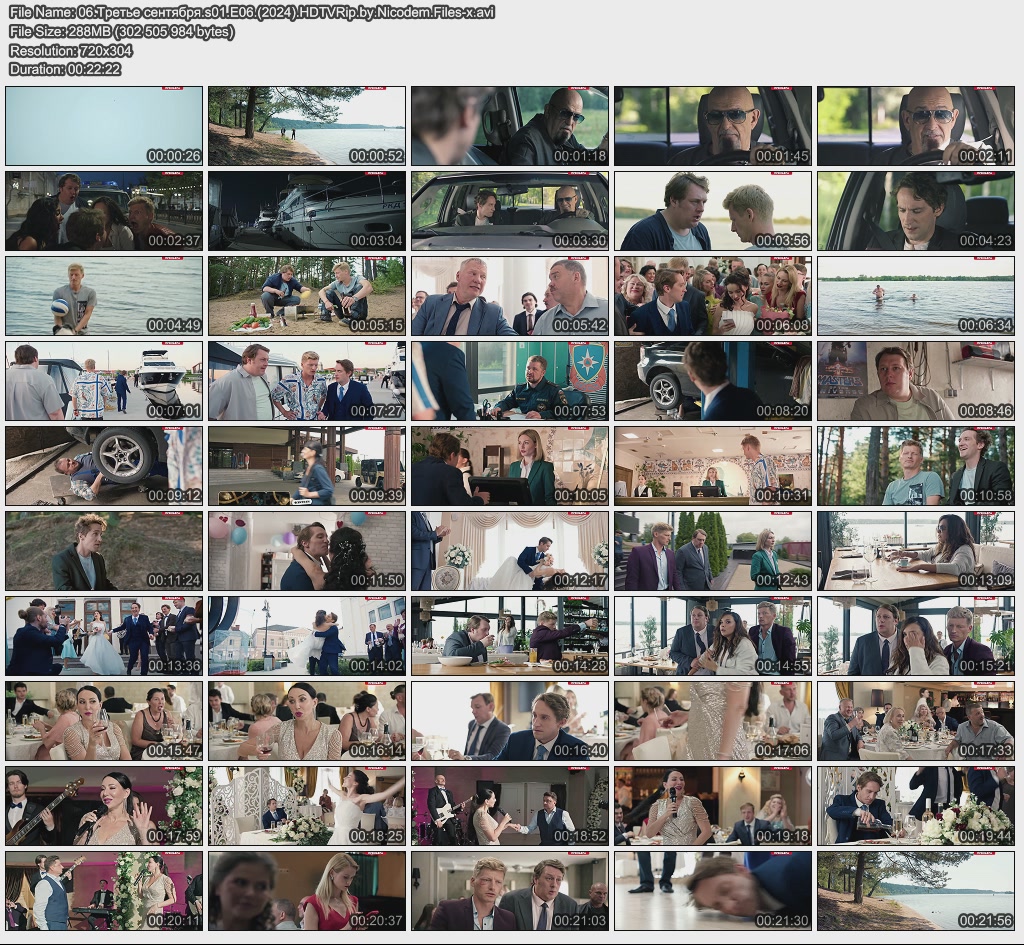
Task: Select the balloons kiss frame at 00:11:50
Action: [307, 551]
